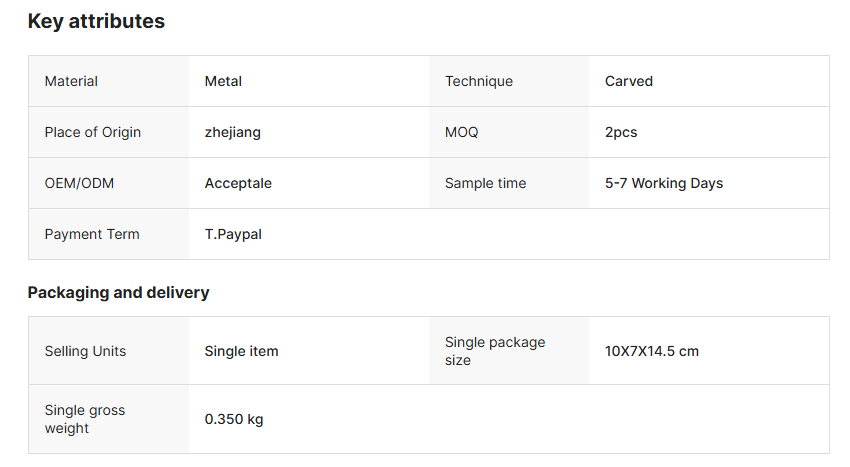Click the Carved technique value

pos(629,81)
